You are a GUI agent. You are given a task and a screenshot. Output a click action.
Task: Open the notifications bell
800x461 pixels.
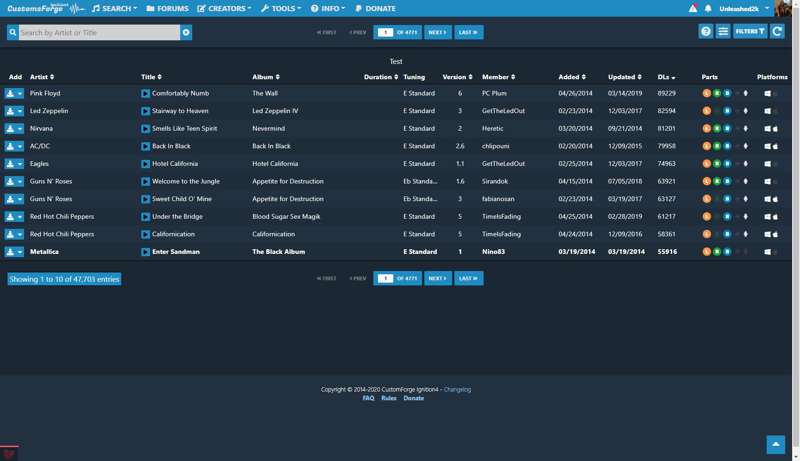[x=708, y=8]
